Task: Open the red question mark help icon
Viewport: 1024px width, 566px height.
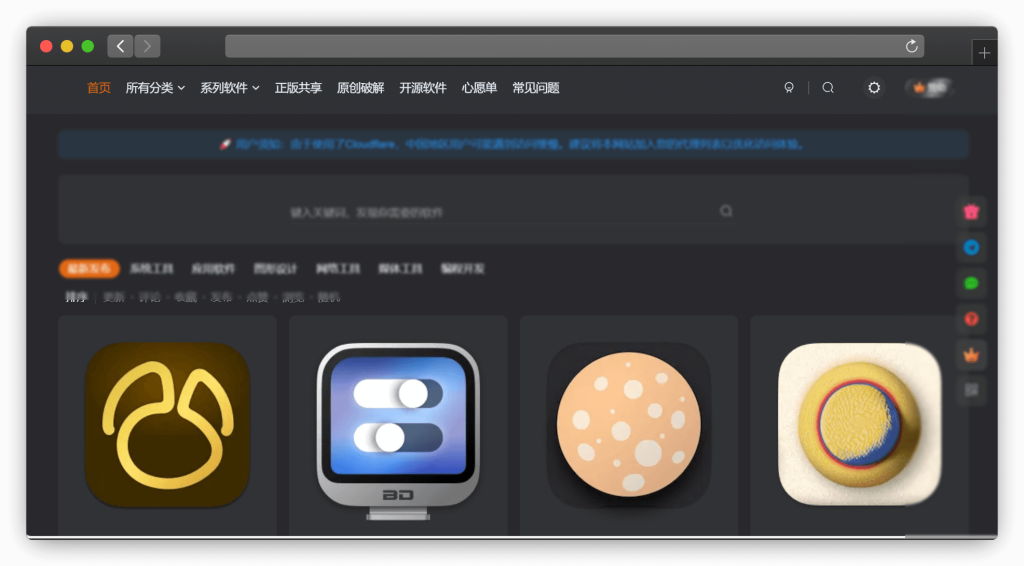Action: tap(970, 320)
